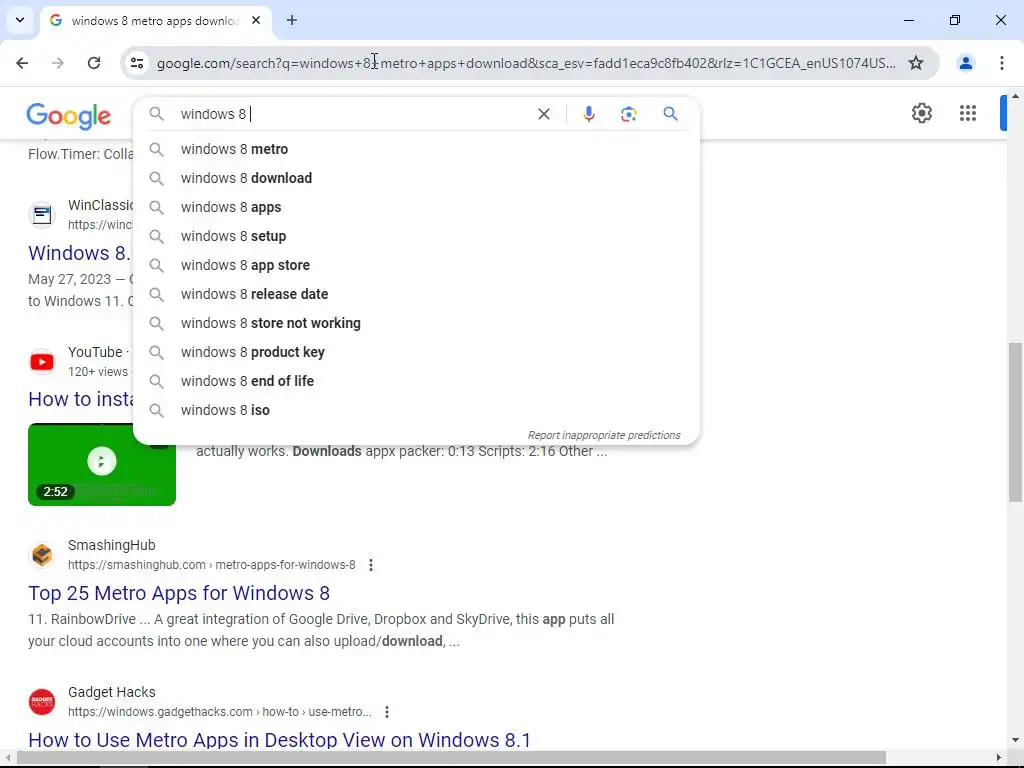Click the horizontal scrollbar at bottom
This screenshot has height=768, width=1024.
[451, 758]
